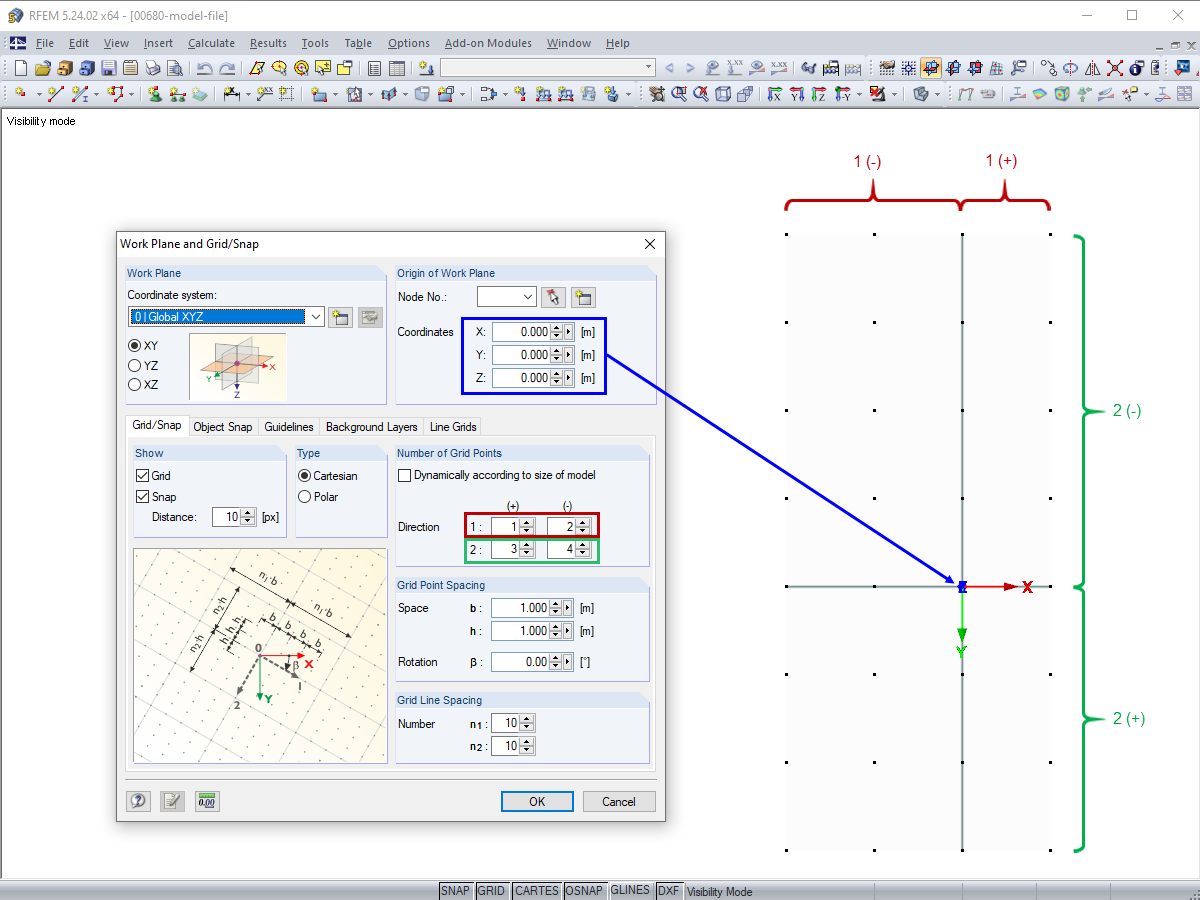Open the Node No. dropdown
1200x900 pixels.
click(x=529, y=297)
